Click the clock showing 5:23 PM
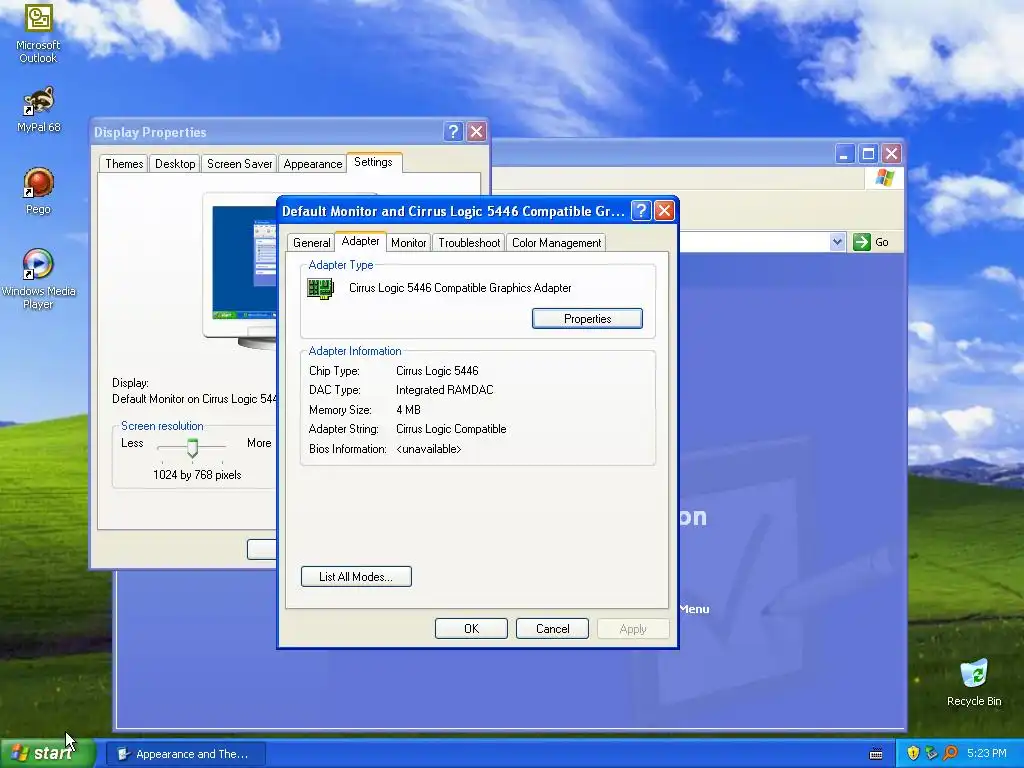The image size is (1024, 768). click(986, 753)
